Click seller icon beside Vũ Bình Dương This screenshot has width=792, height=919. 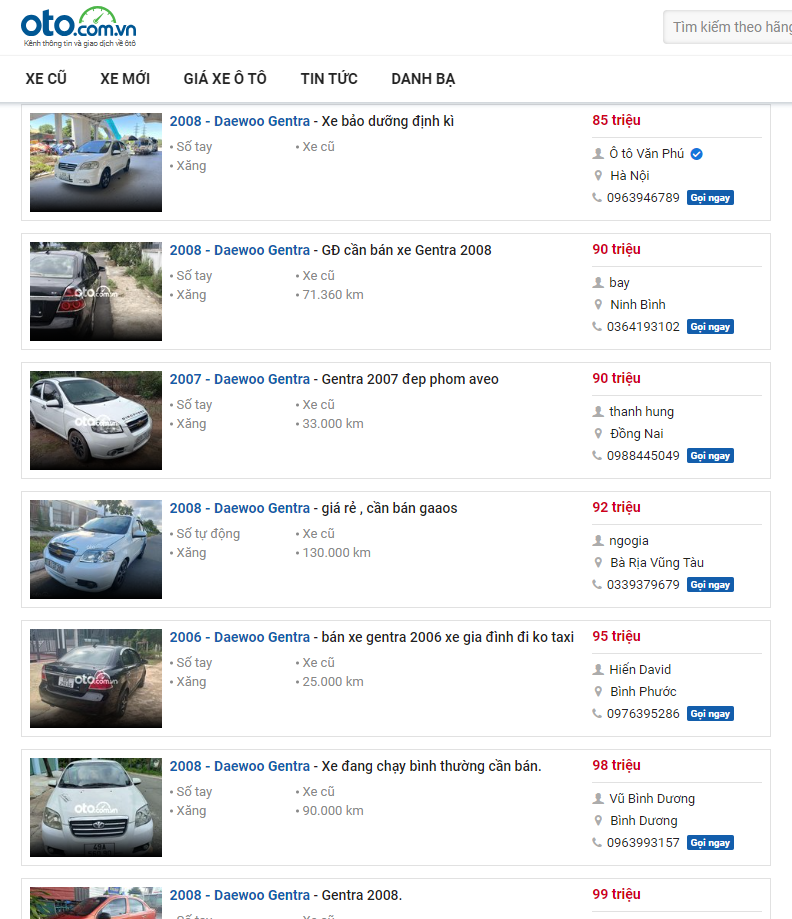tap(598, 798)
